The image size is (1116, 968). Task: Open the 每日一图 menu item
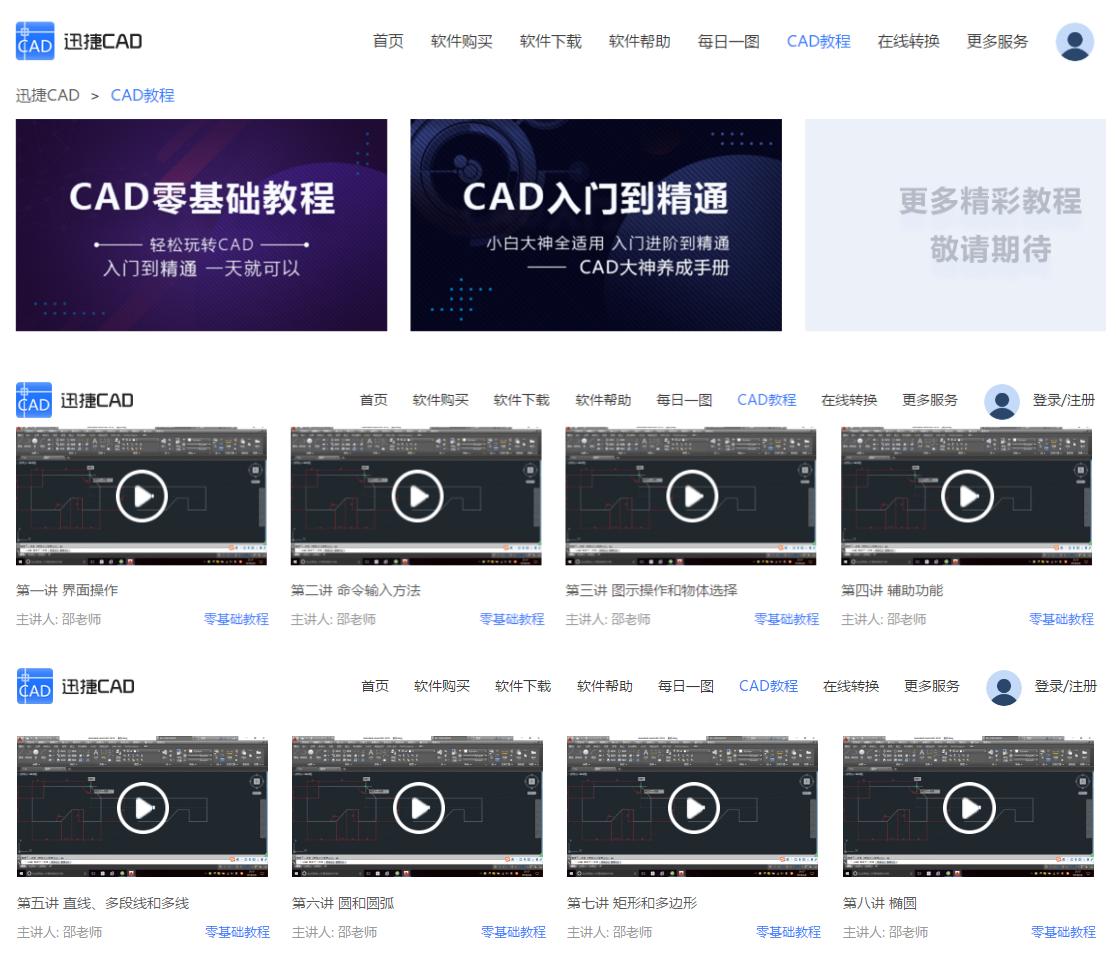pos(728,42)
